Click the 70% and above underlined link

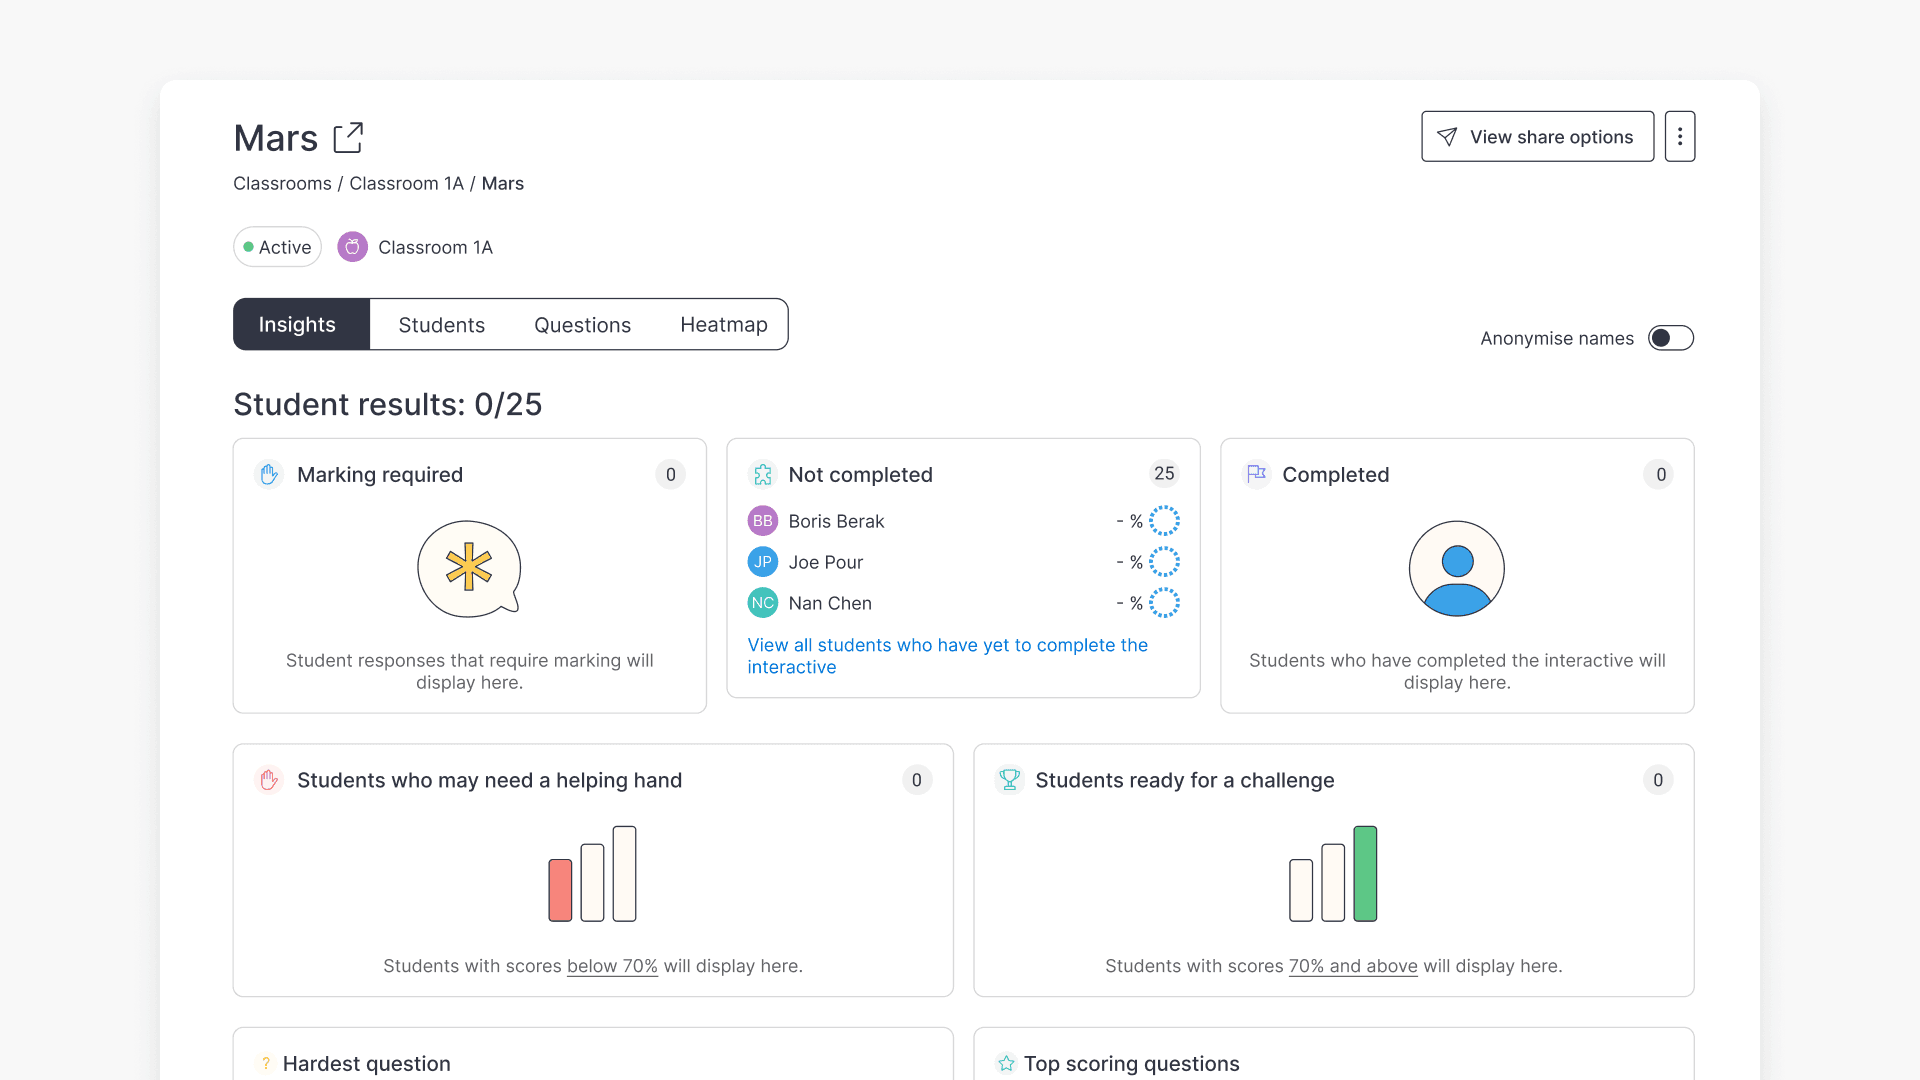coord(1353,966)
